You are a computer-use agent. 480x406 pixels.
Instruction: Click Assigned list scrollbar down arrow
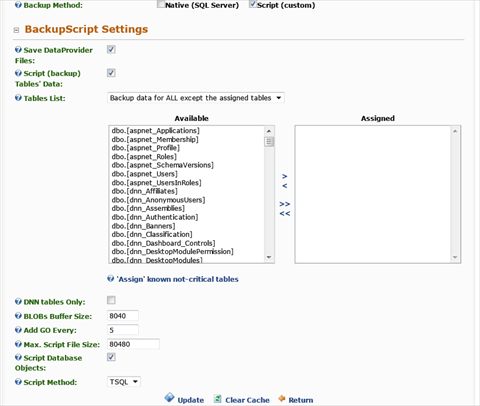click(455, 257)
